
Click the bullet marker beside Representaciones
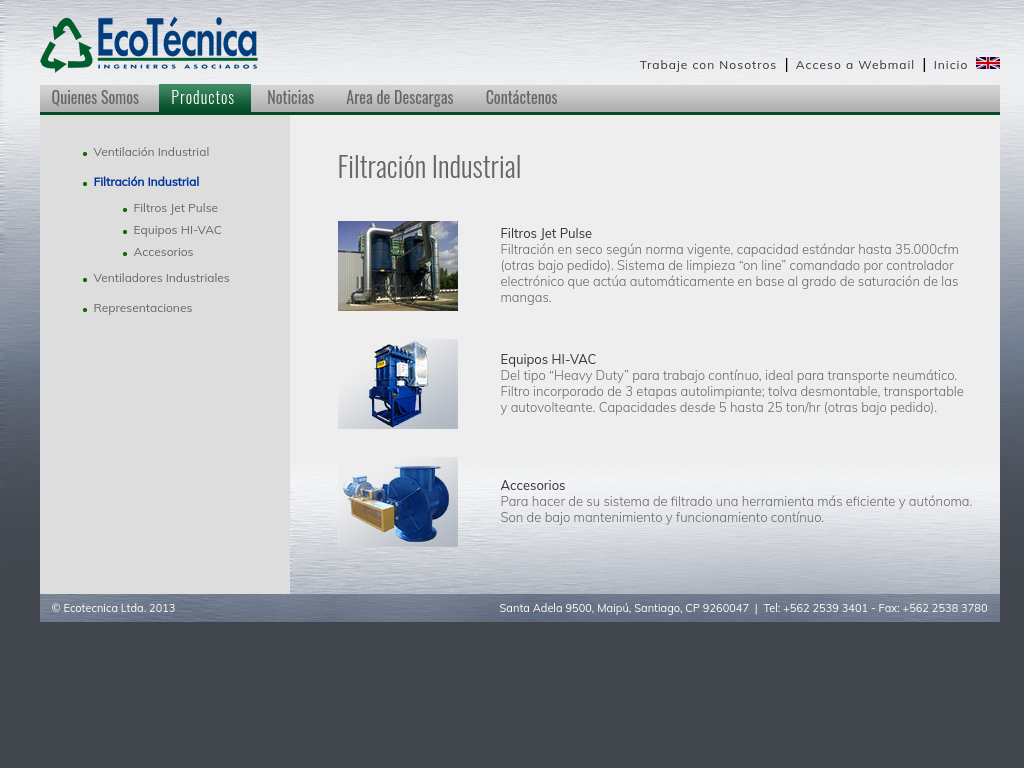tap(84, 309)
